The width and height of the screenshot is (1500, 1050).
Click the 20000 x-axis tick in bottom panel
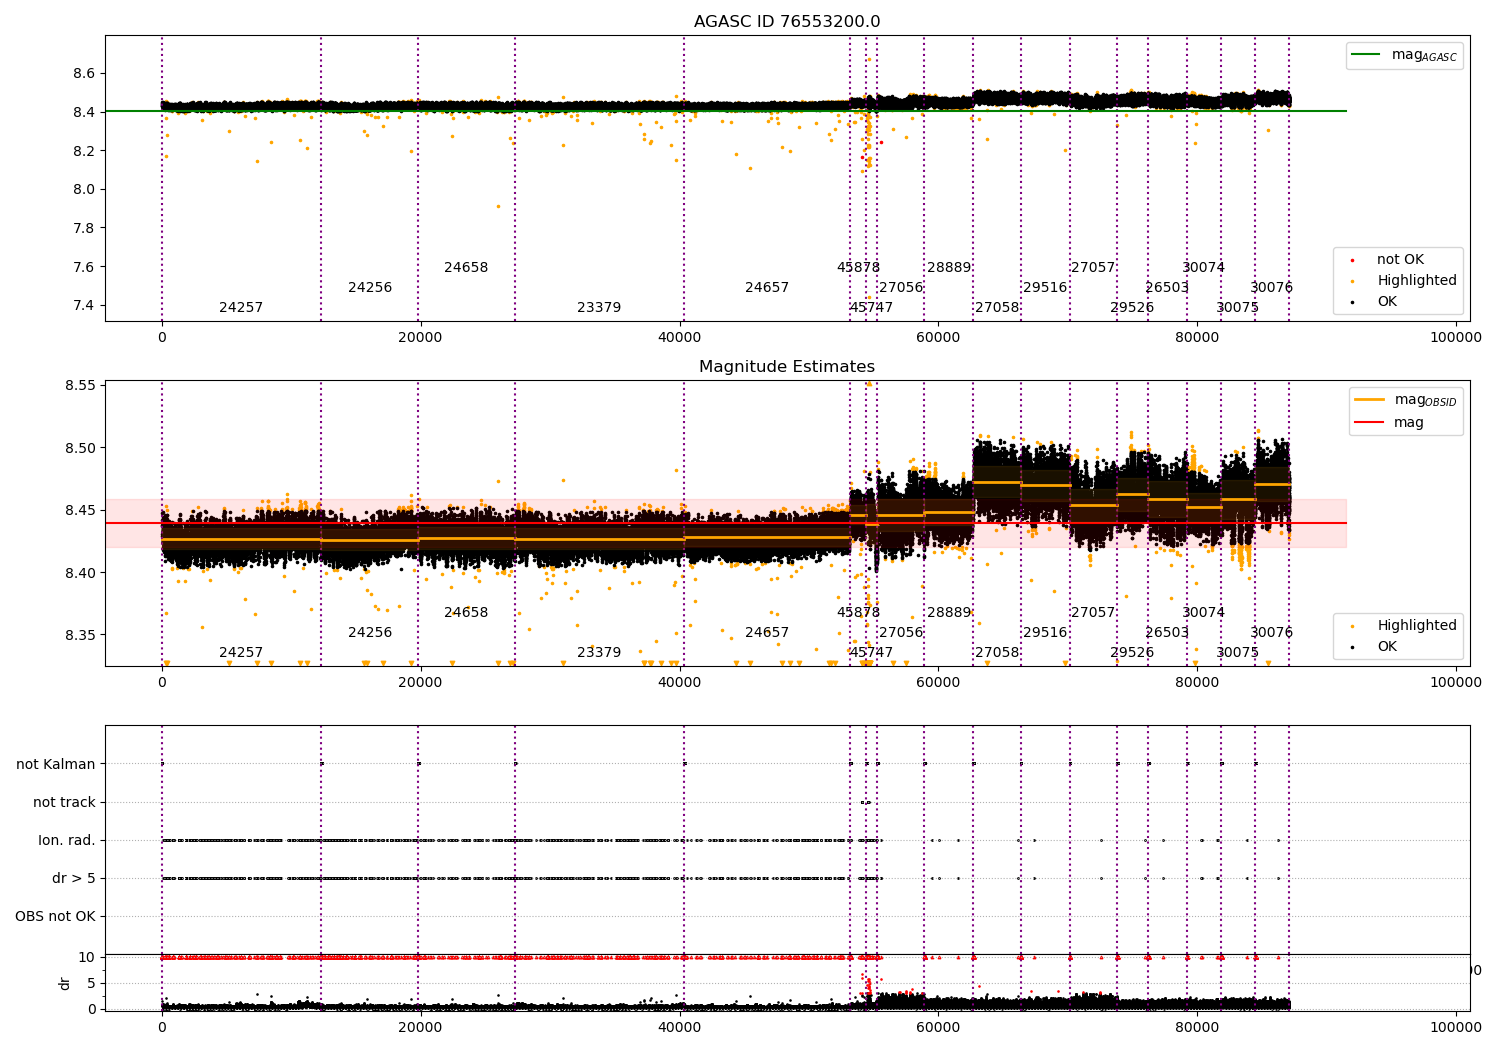click(421, 1027)
